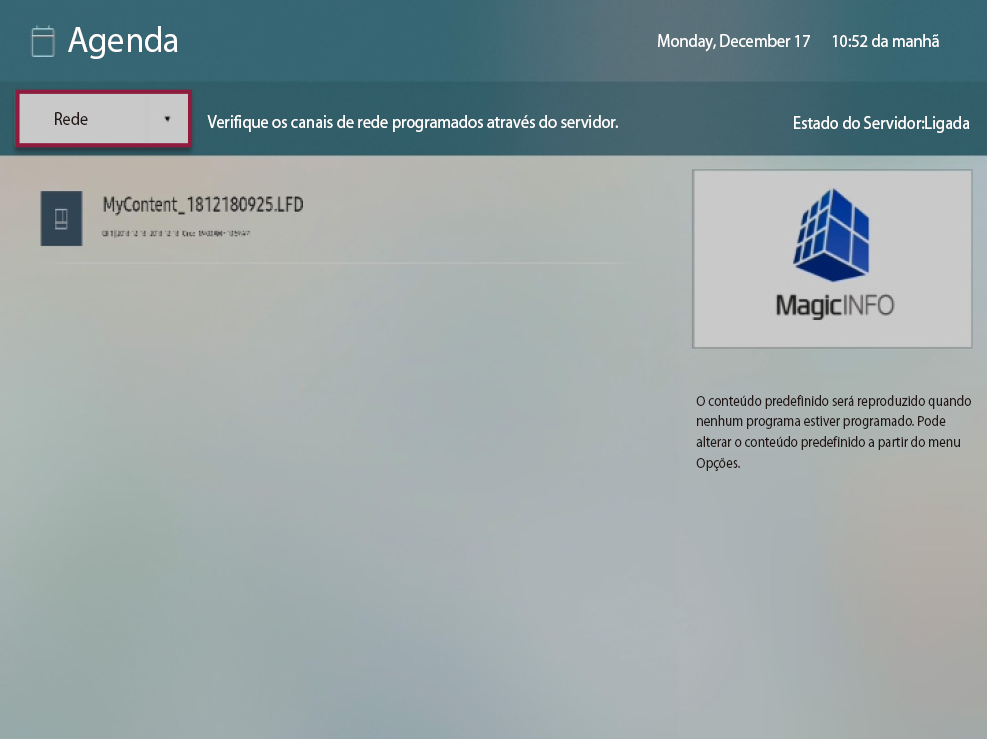Click the 'O conteúdo predefinido' help paragraph
Viewport: 987px width, 739px height.
pyautogui.click(x=833, y=432)
